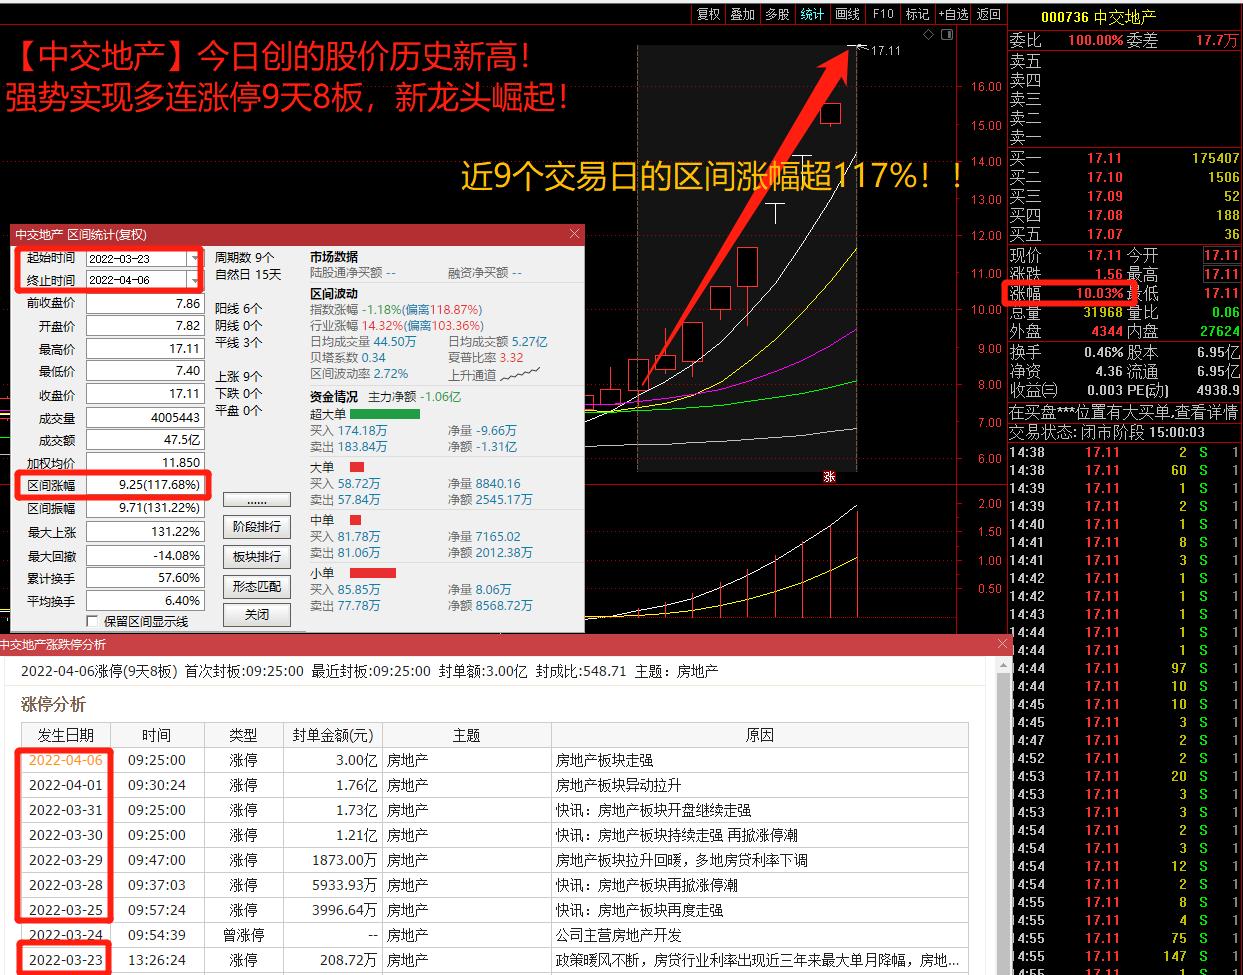Viewport: 1243px width, 975px height.
Task: Select the 2022-03-24 曾涨停 row
Action: coord(494,935)
